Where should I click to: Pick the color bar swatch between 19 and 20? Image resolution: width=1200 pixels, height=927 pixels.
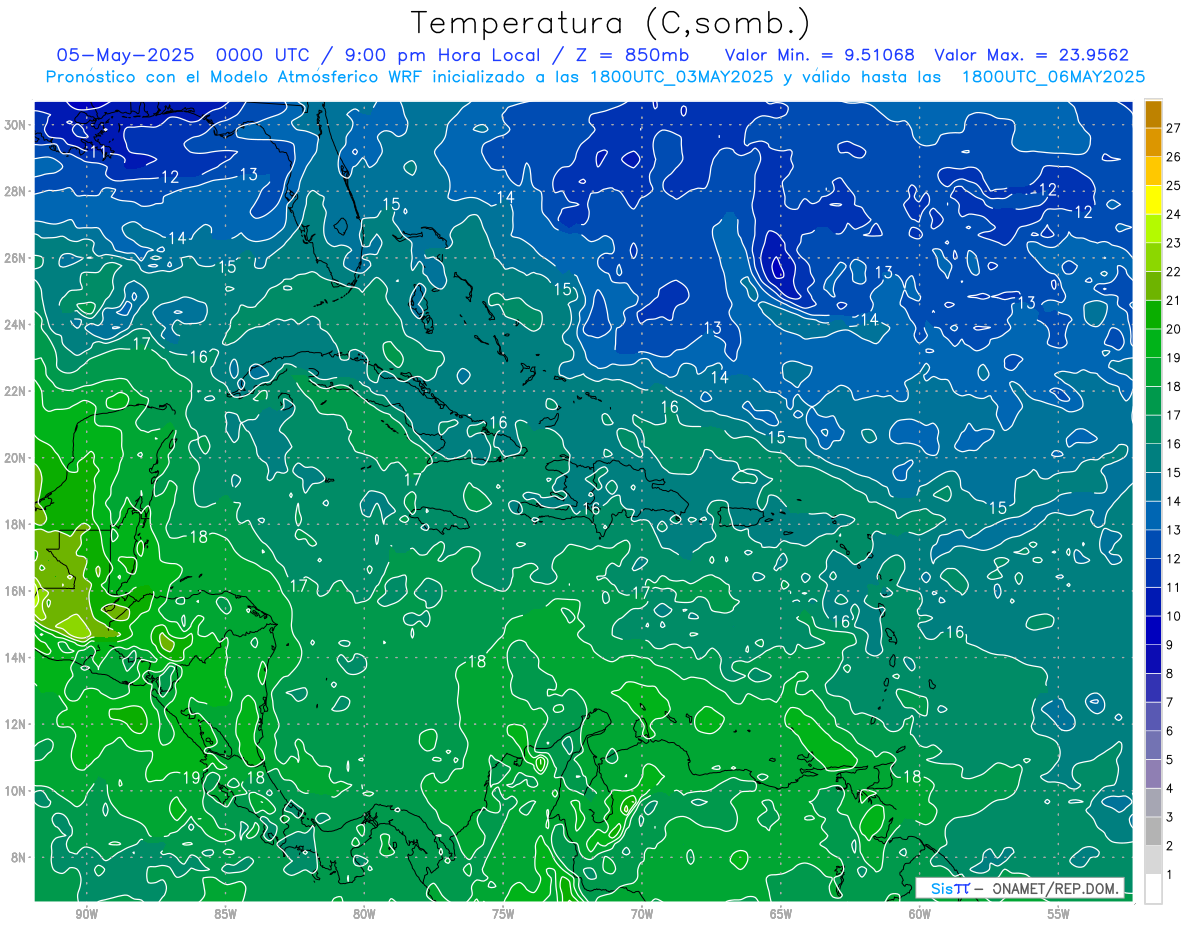(x=1154, y=343)
